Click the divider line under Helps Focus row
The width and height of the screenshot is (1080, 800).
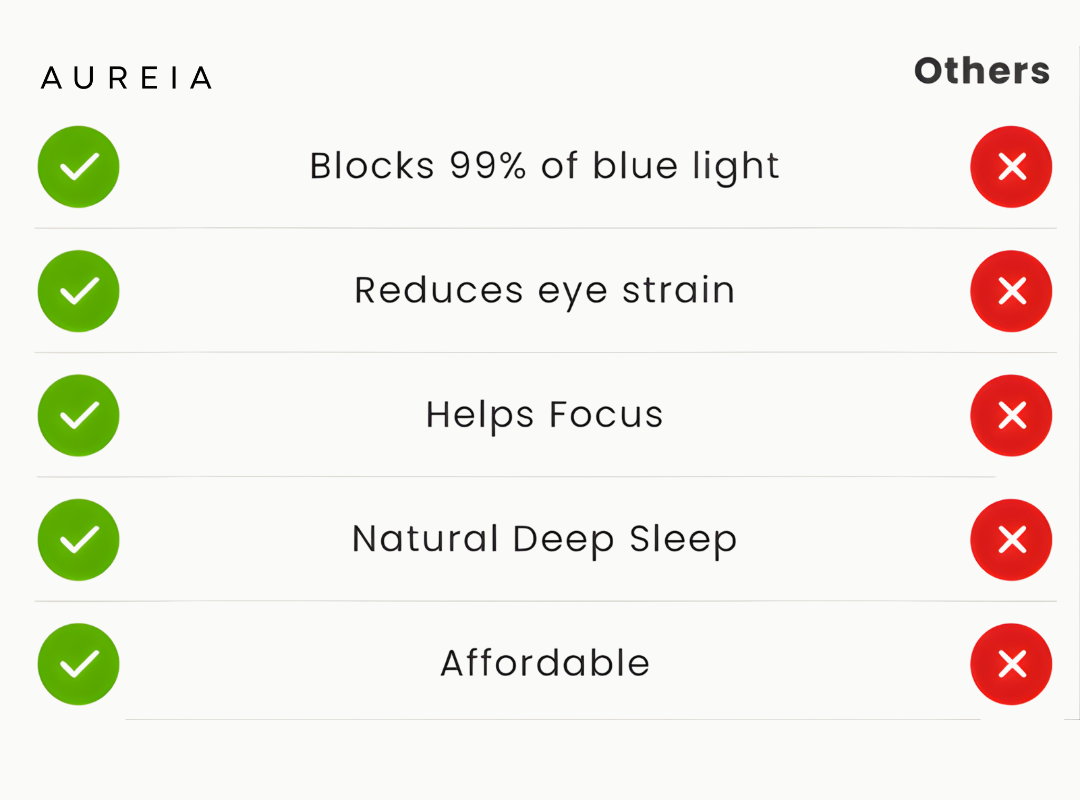point(516,477)
